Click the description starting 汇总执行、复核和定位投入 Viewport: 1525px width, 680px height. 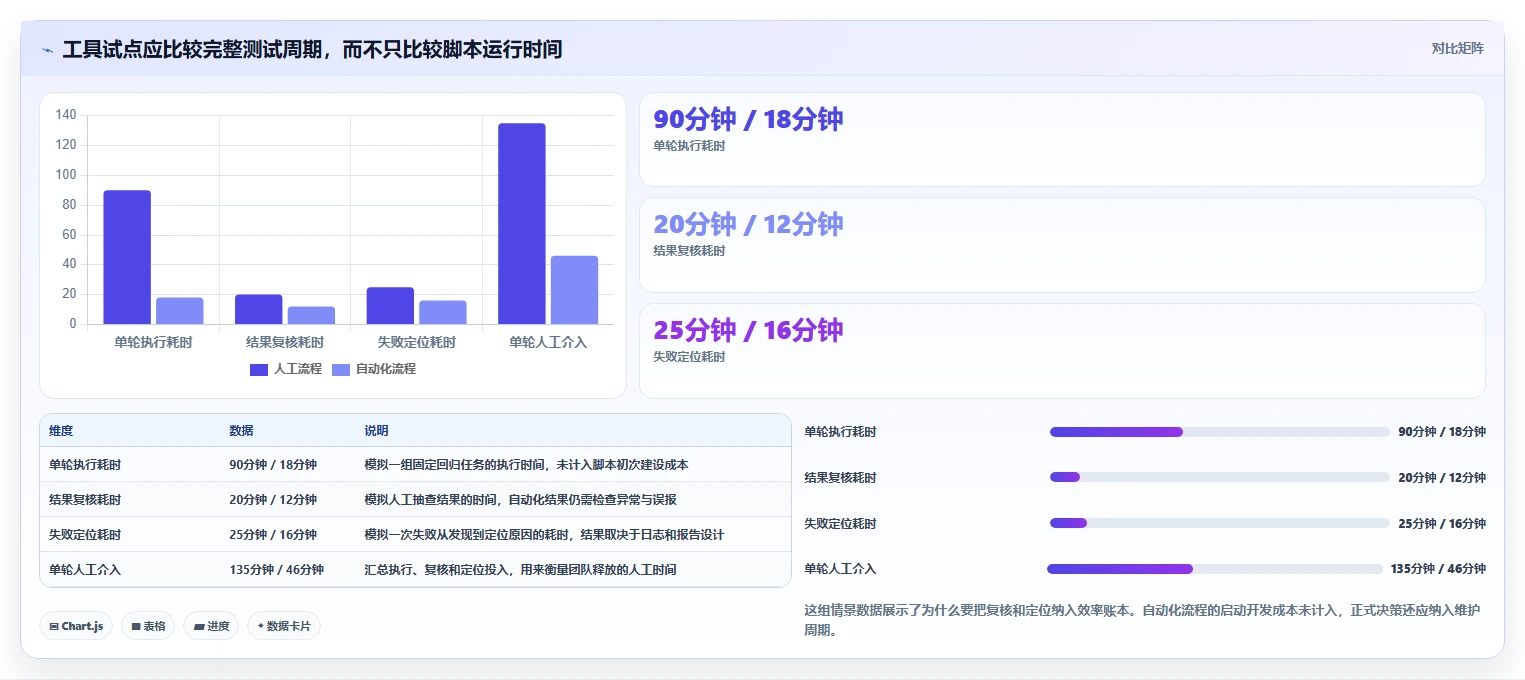coord(520,570)
